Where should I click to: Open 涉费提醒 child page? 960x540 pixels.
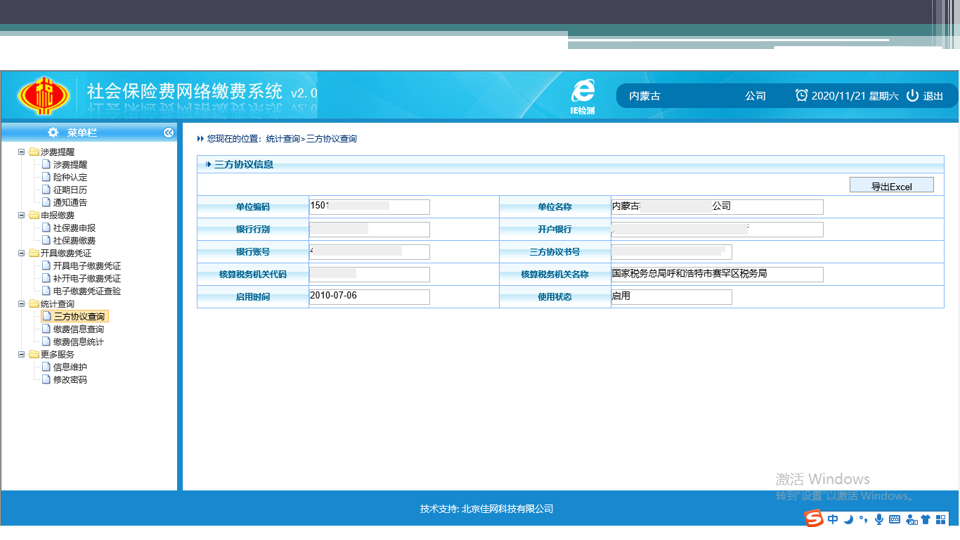[70, 165]
